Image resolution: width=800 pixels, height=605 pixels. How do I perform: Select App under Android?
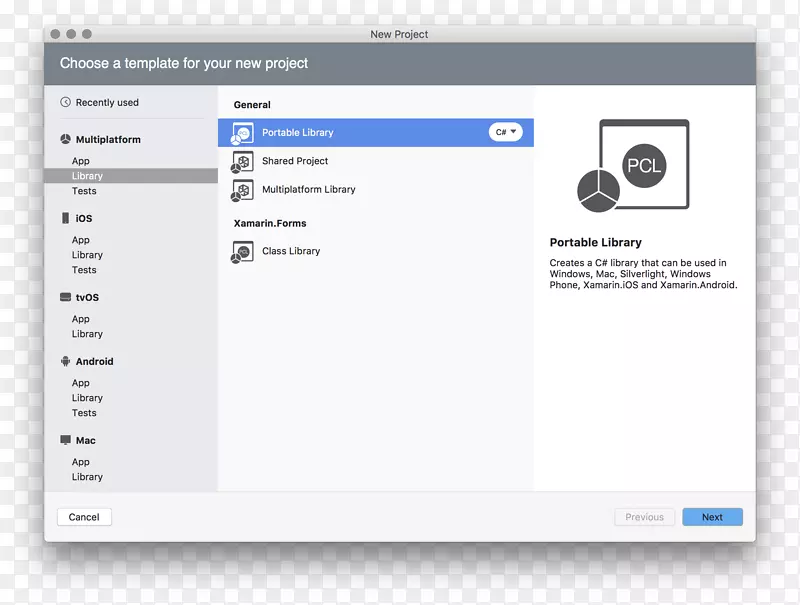(x=82, y=382)
